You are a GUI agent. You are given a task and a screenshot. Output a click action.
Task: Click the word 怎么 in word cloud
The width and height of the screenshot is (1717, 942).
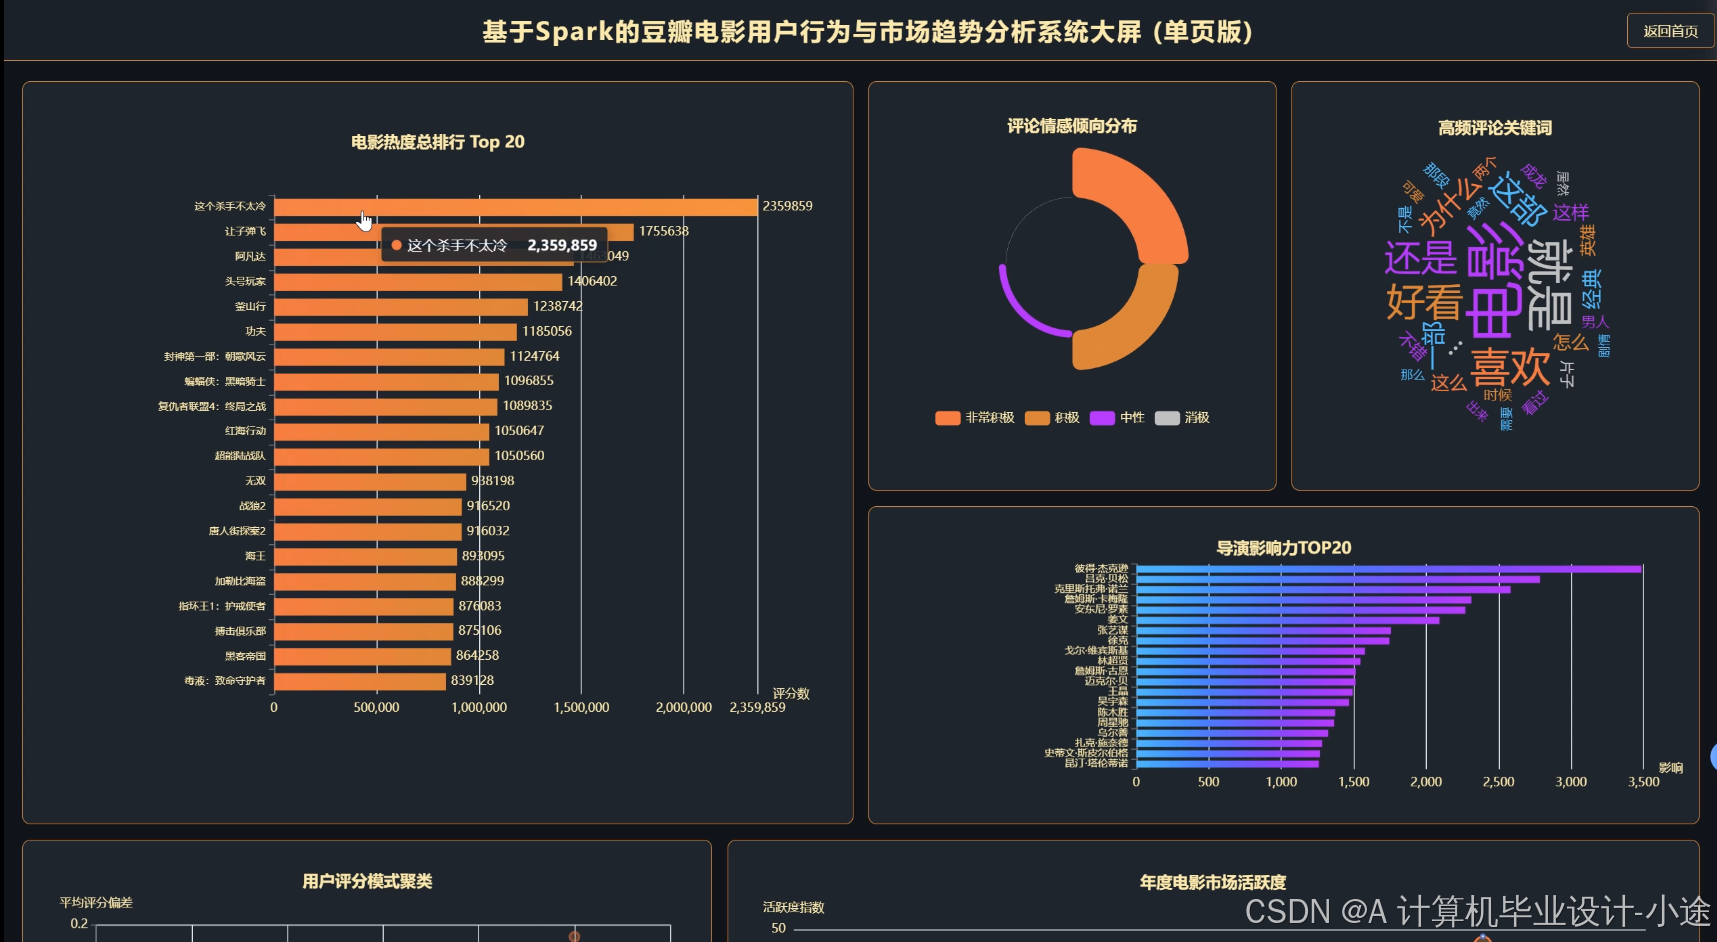click(1571, 342)
